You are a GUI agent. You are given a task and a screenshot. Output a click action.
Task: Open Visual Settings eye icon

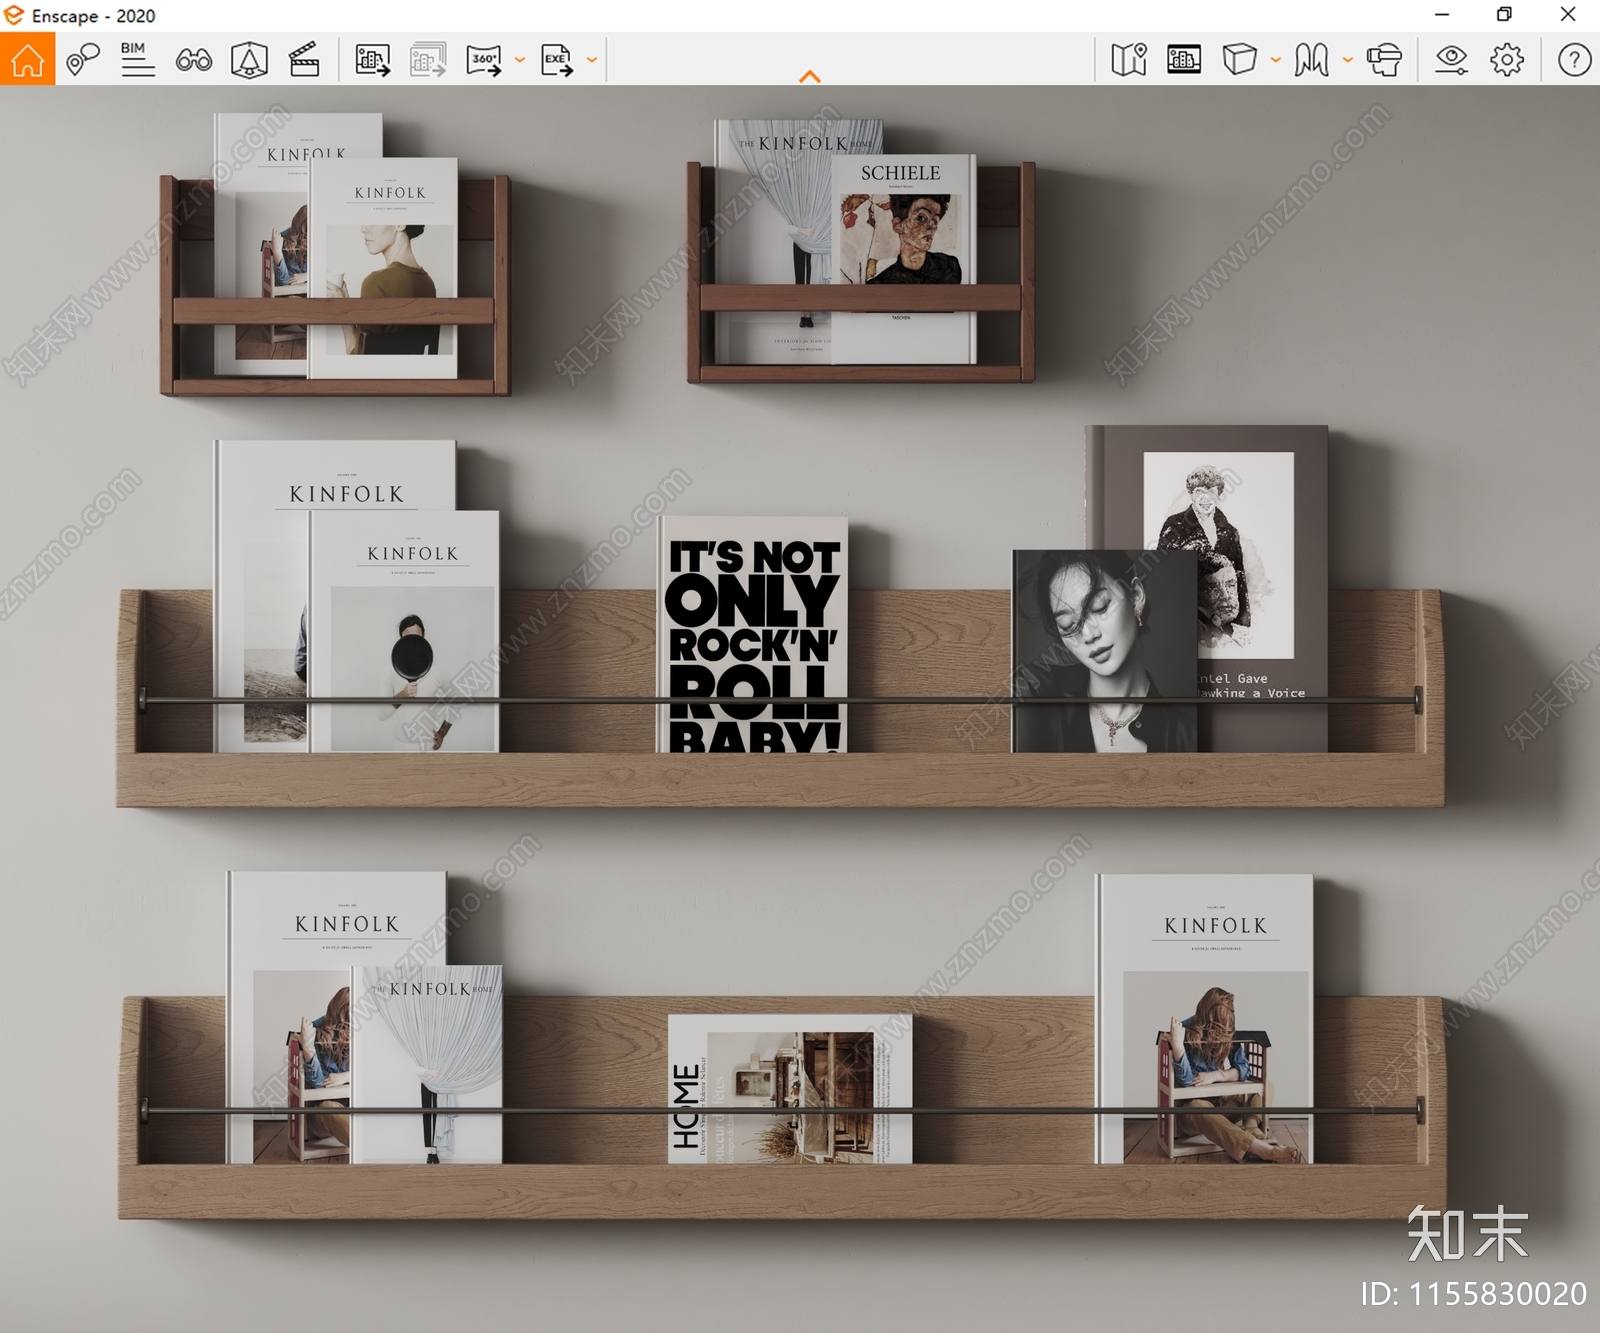pos(1451,60)
